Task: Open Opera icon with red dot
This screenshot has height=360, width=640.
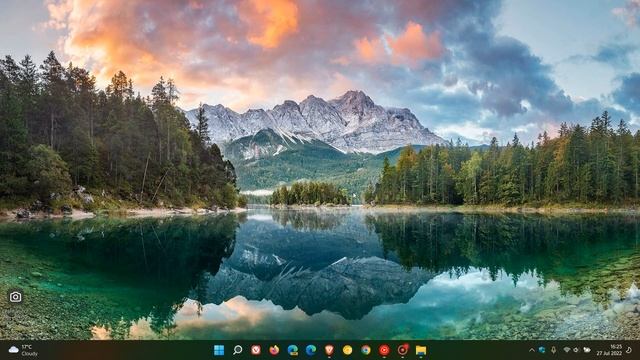Action: [402, 350]
